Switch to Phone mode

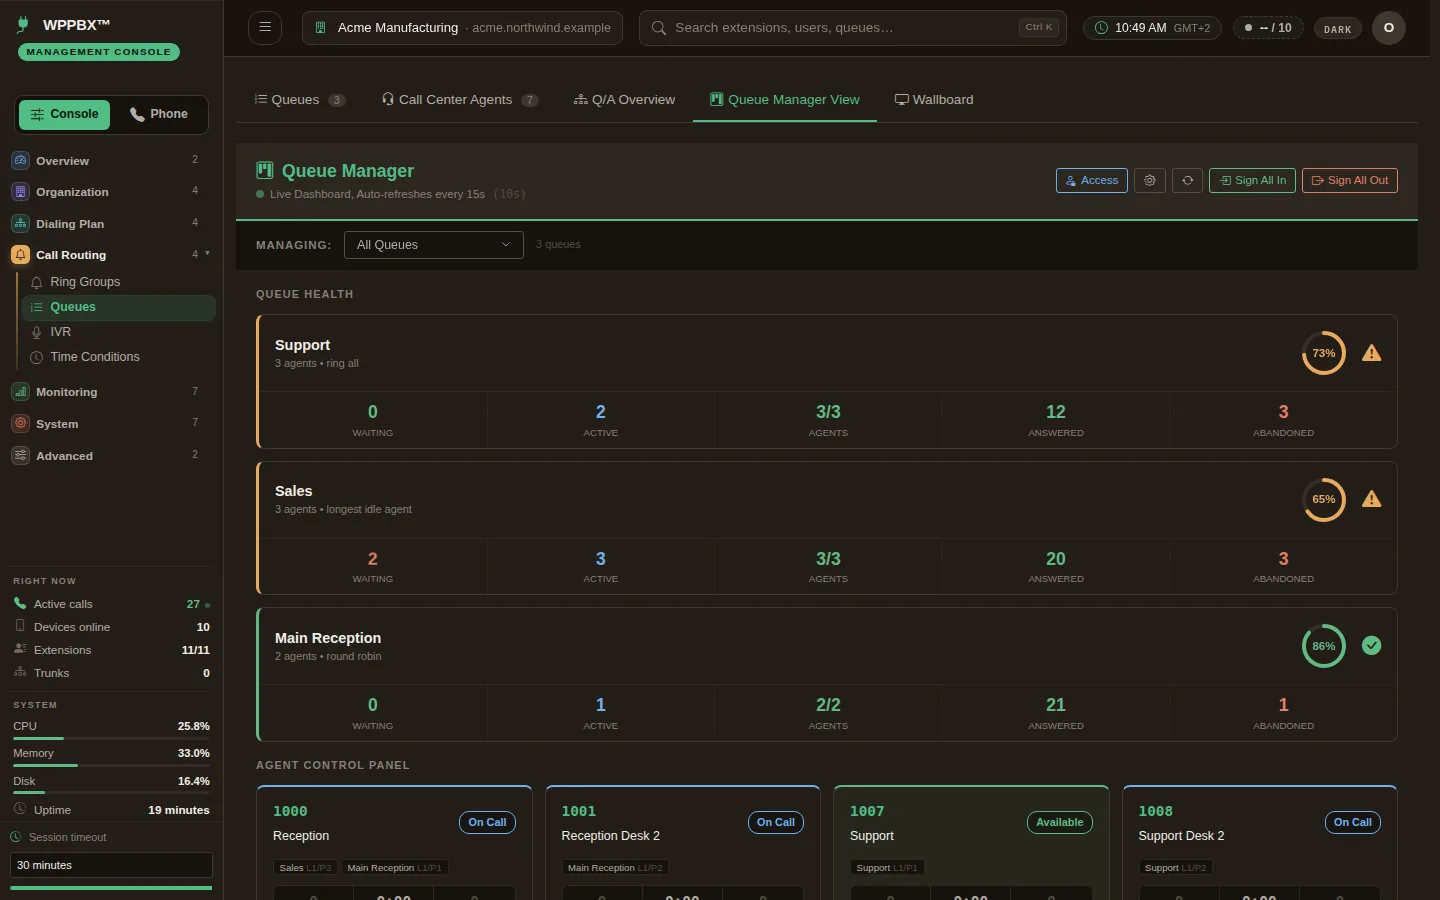[159, 114]
